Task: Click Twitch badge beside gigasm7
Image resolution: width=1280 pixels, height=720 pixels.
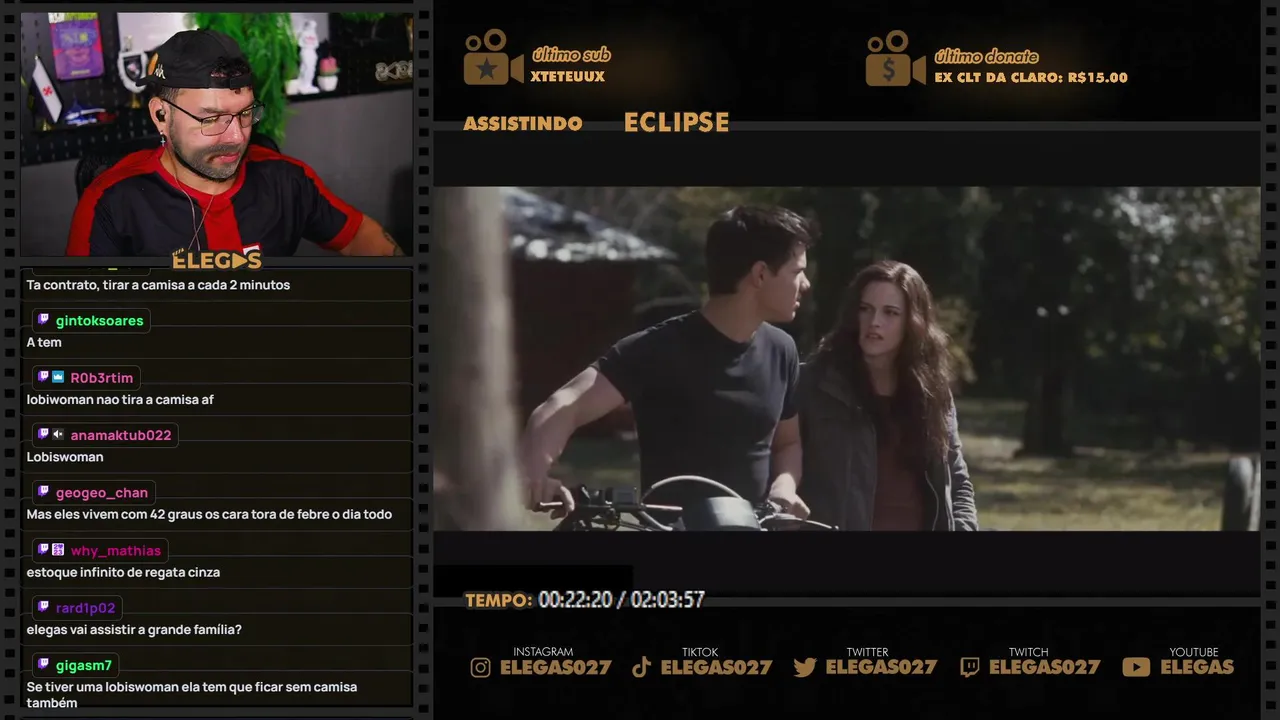Action: (x=43, y=664)
